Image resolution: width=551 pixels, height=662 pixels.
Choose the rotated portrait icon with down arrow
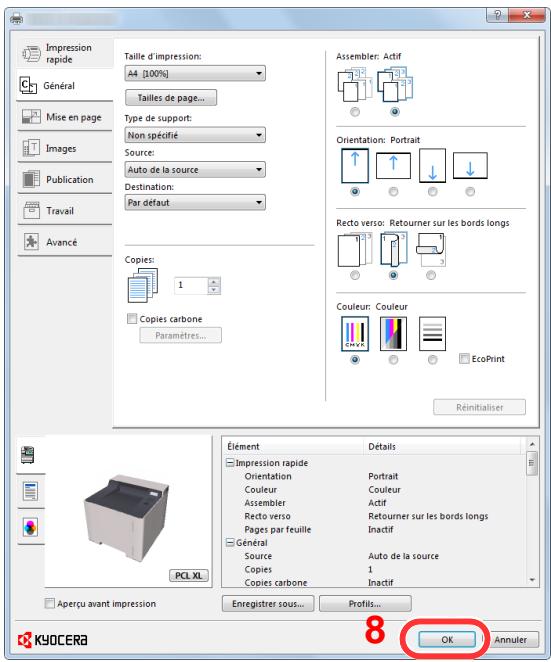click(432, 166)
